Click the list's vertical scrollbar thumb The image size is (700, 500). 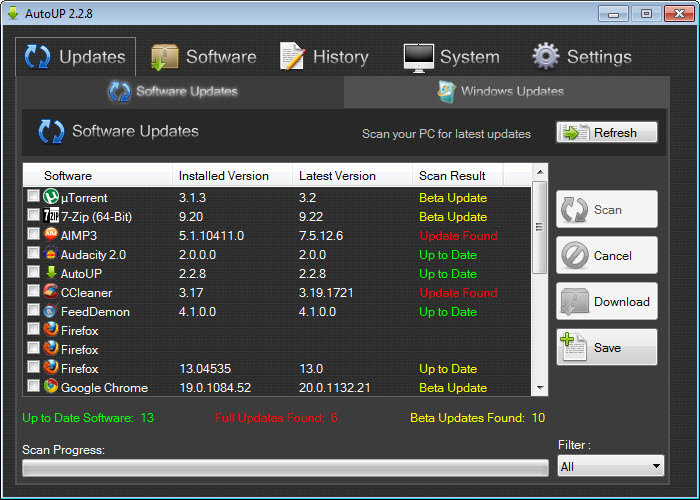coord(539,227)
